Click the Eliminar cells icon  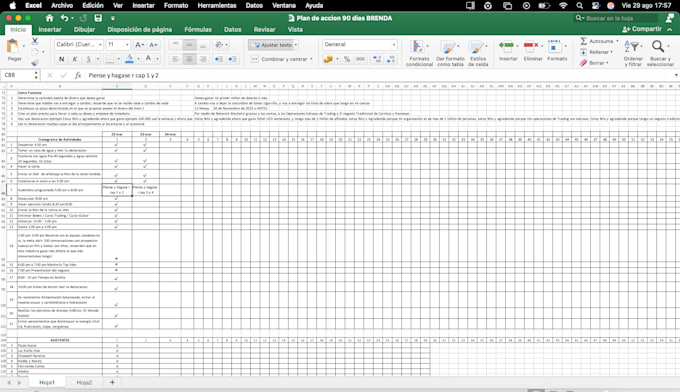point(532,46)
